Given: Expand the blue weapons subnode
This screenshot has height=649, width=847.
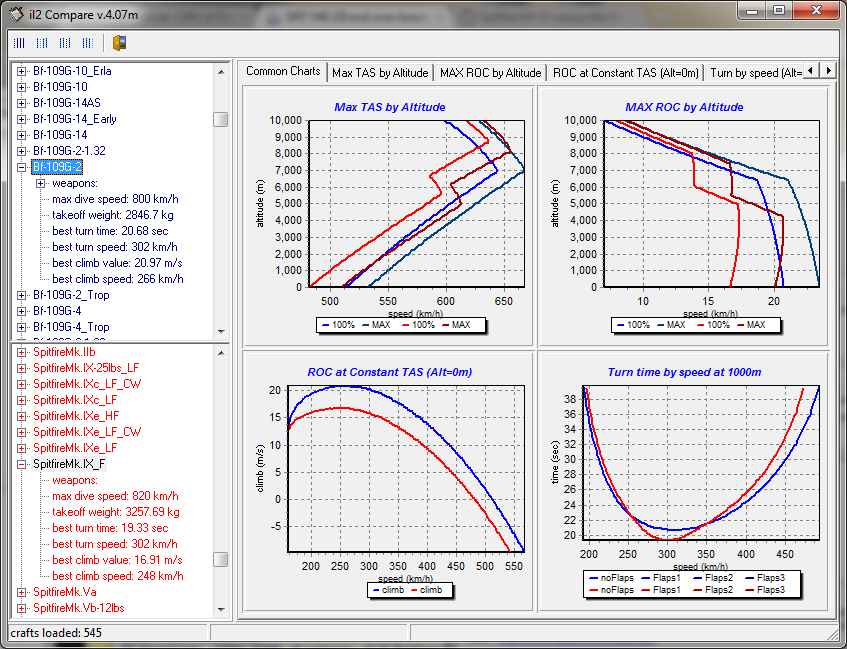Looking at the screenshot, I should pos(41,183).
